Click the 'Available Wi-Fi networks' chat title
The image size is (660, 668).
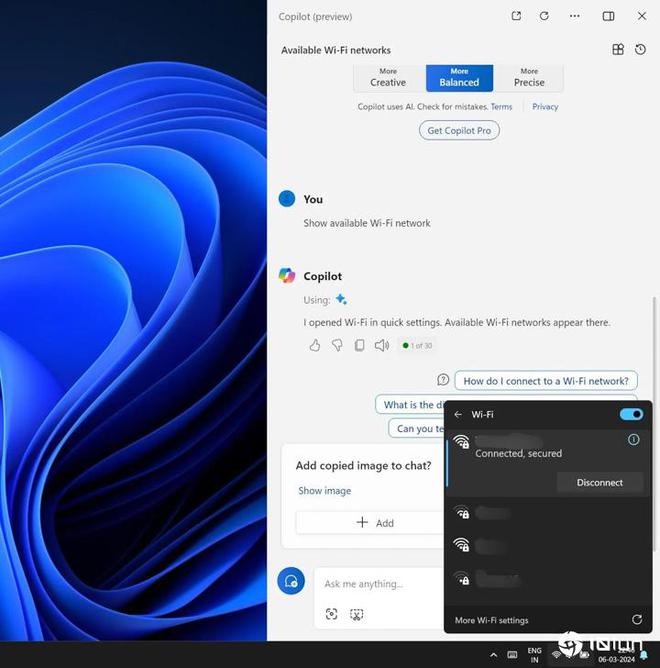tap(336, 50)
